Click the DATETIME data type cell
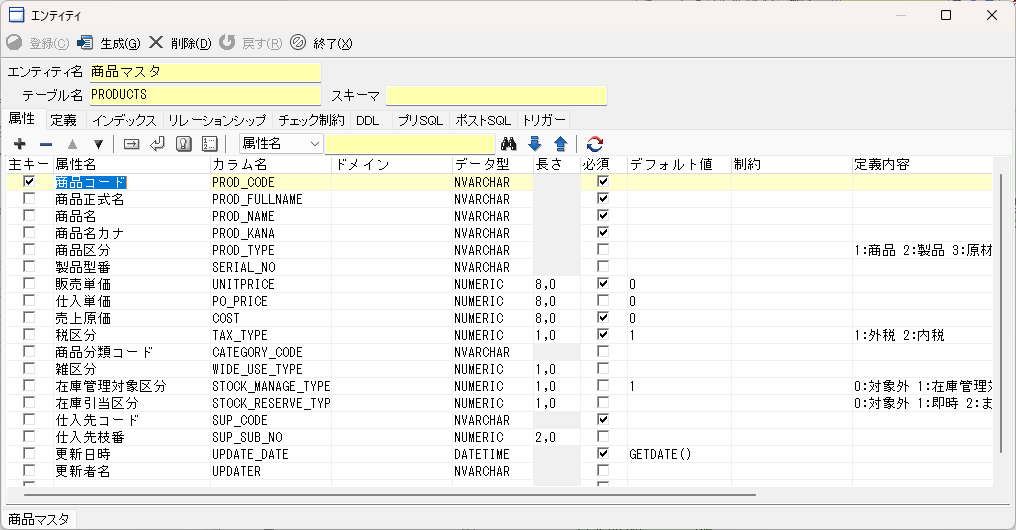The height and width of the screenshot is (530, 1016). (492, 454)
